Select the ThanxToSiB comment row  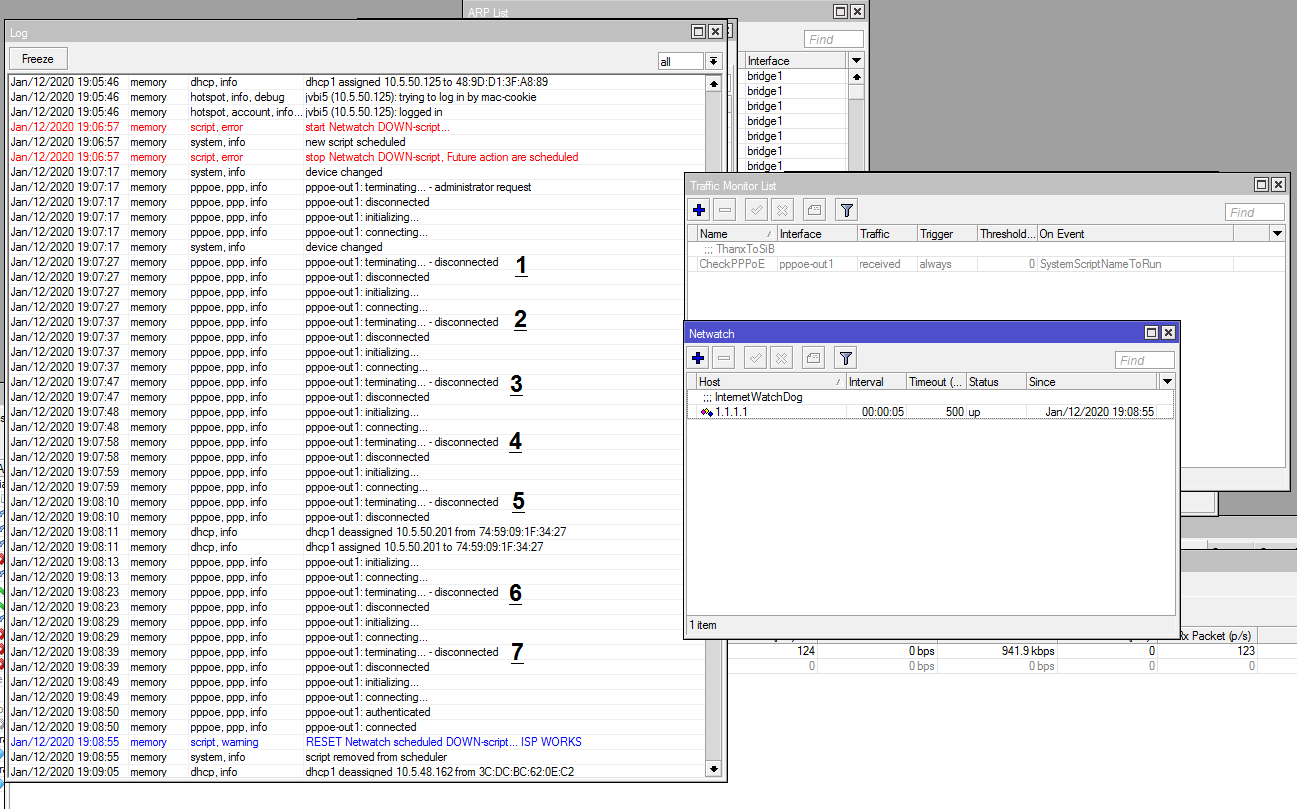click(x=985, y=249)
